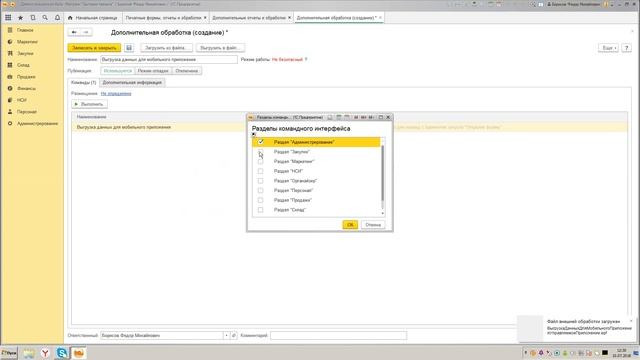This screenshot has height=360, width=640.
Task: Open Favorites star icon
Action: click(20, 18)
